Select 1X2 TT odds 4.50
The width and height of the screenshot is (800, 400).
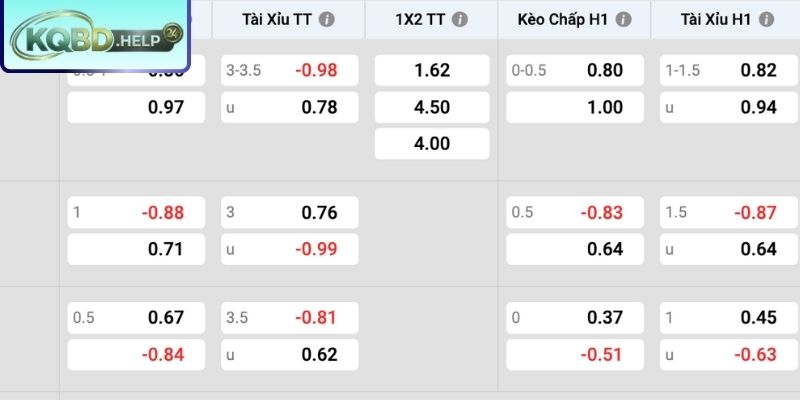[x=432, y=107]
